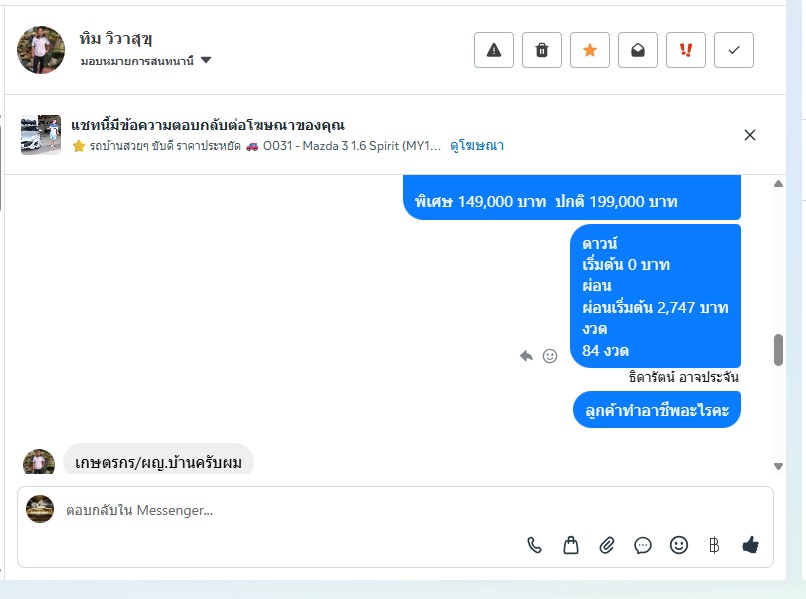The height and width of the screenshot is (599, 806).
Task: Delete conversation using trash icon
Action: (x=542, y=50)
